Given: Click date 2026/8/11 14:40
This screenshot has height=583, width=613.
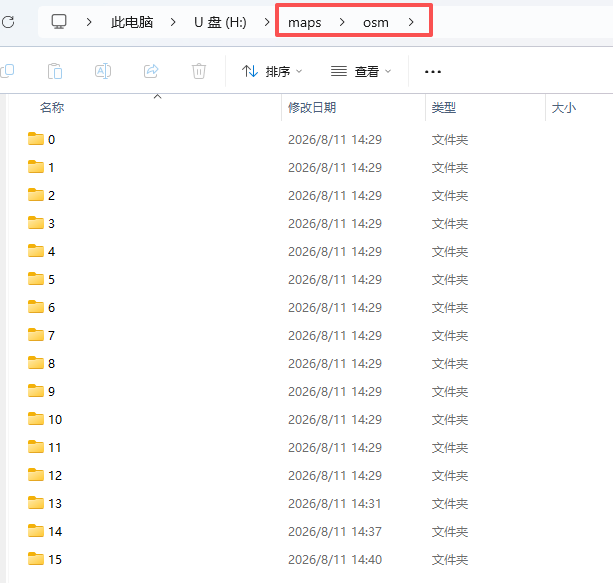Looking at the screenshot, I should 335,560.
